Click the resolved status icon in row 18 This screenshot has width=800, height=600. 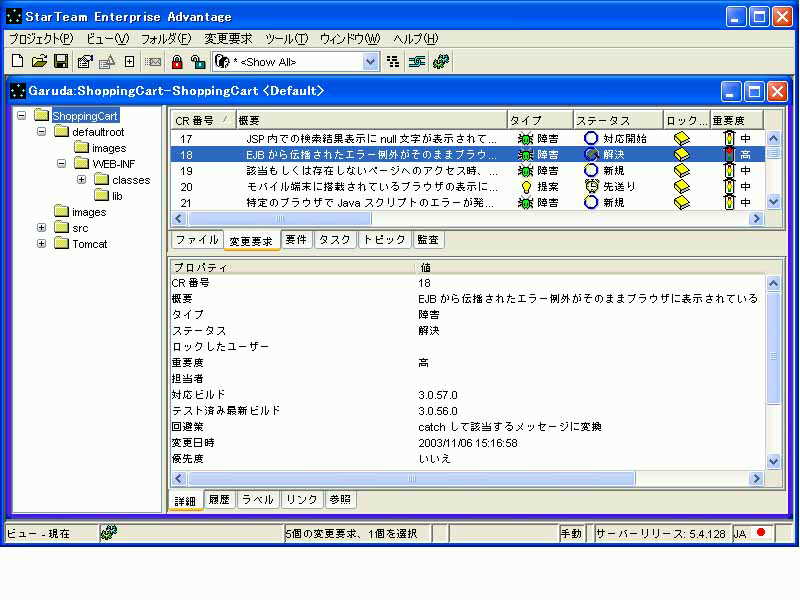pyautogui.click(x=591, y=154)
